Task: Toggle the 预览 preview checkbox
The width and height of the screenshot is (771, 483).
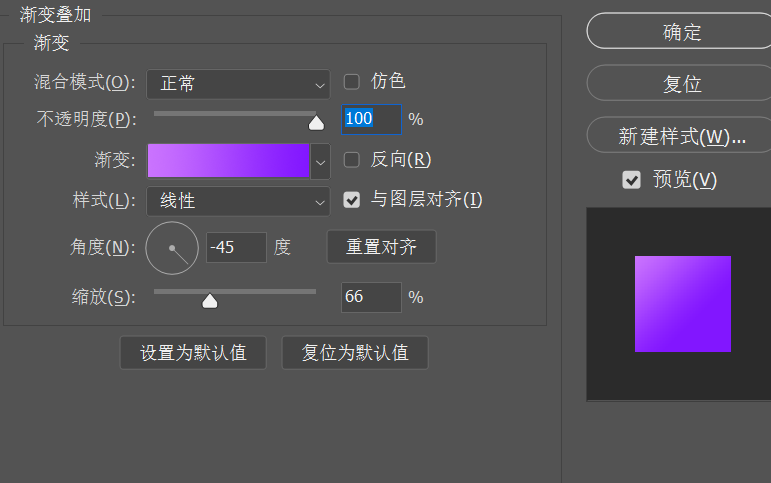Action: tap(631, 180)
